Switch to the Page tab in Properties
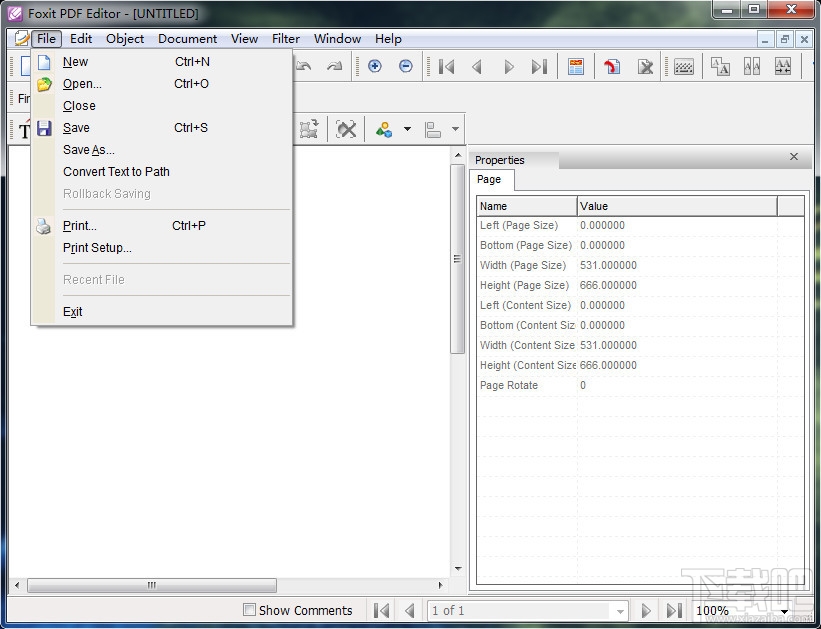The width and height of the screenshot is (821, 629). pos(490,180)
